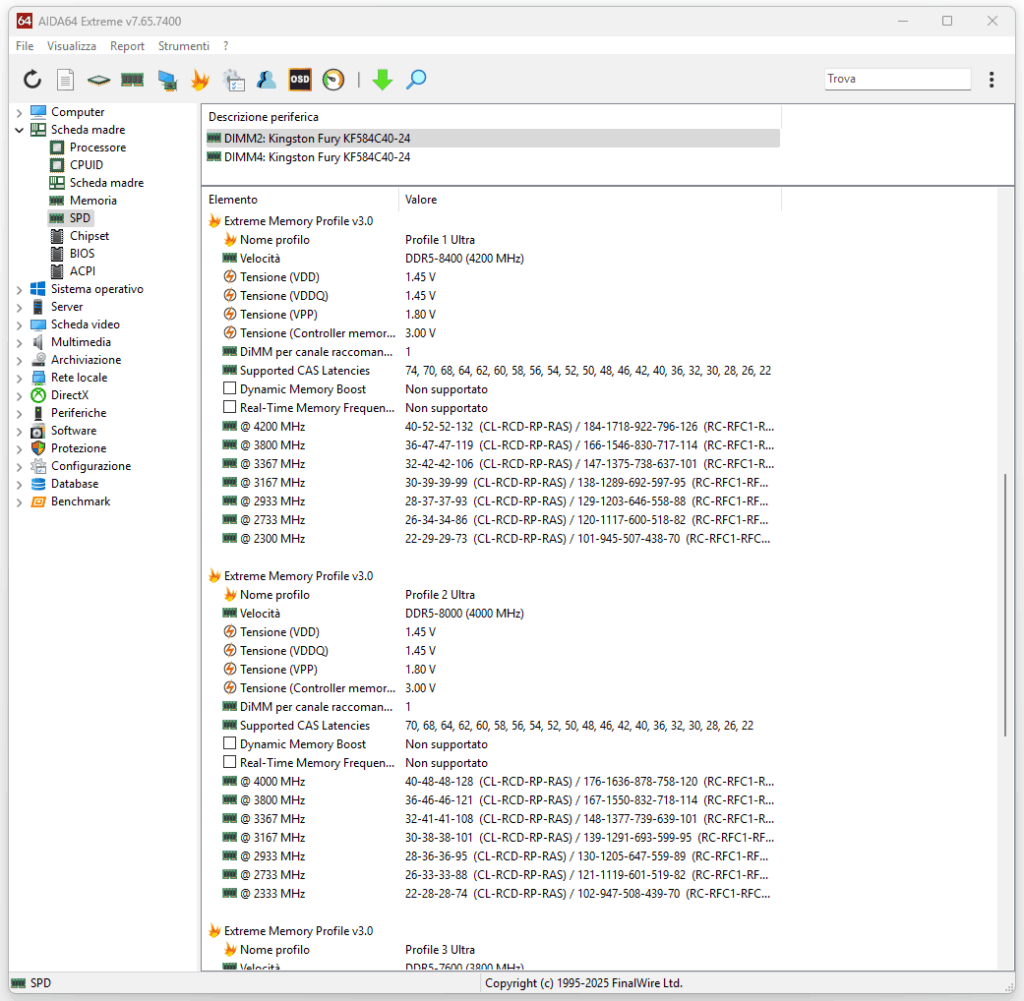Viewport: 1024px width, 1001px height.
Task: Click the blue magnifier toolbar icon
Action: pyautogui.click(x=416, y=80)
